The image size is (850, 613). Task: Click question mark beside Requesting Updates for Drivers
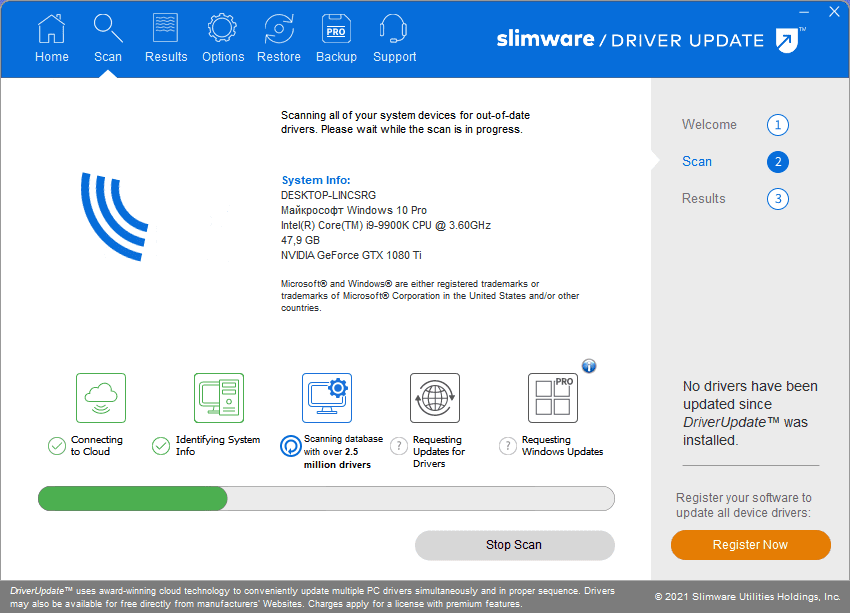(399, 446)
